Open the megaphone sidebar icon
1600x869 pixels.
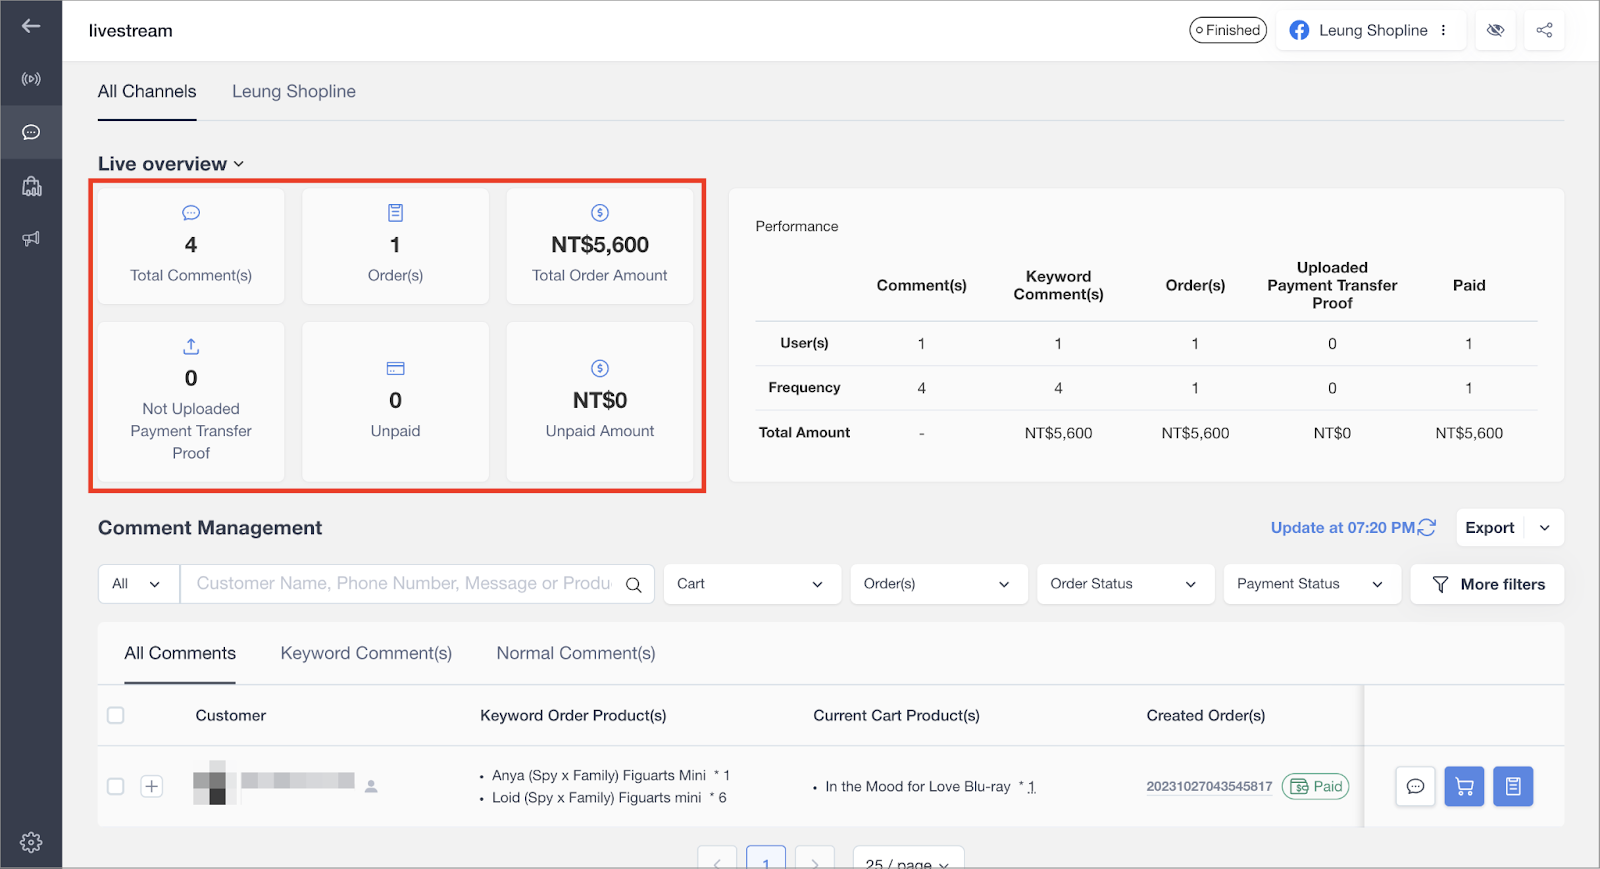31,238
